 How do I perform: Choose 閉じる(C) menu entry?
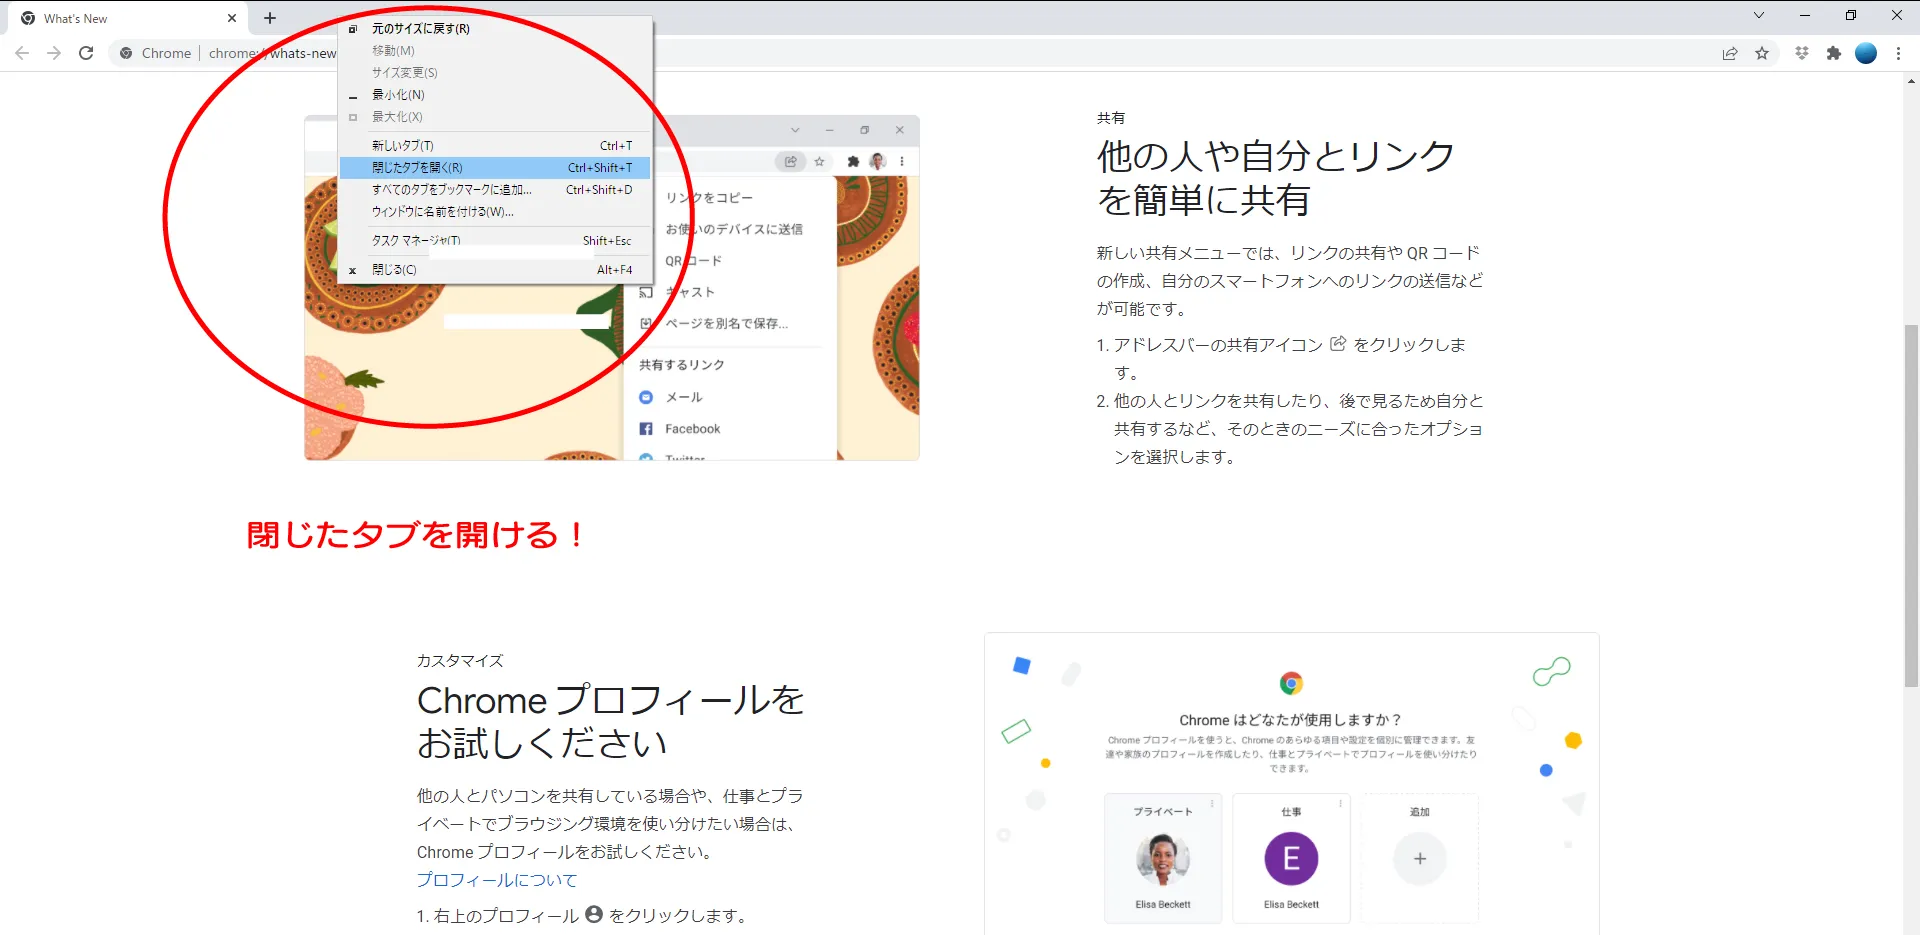495,270
